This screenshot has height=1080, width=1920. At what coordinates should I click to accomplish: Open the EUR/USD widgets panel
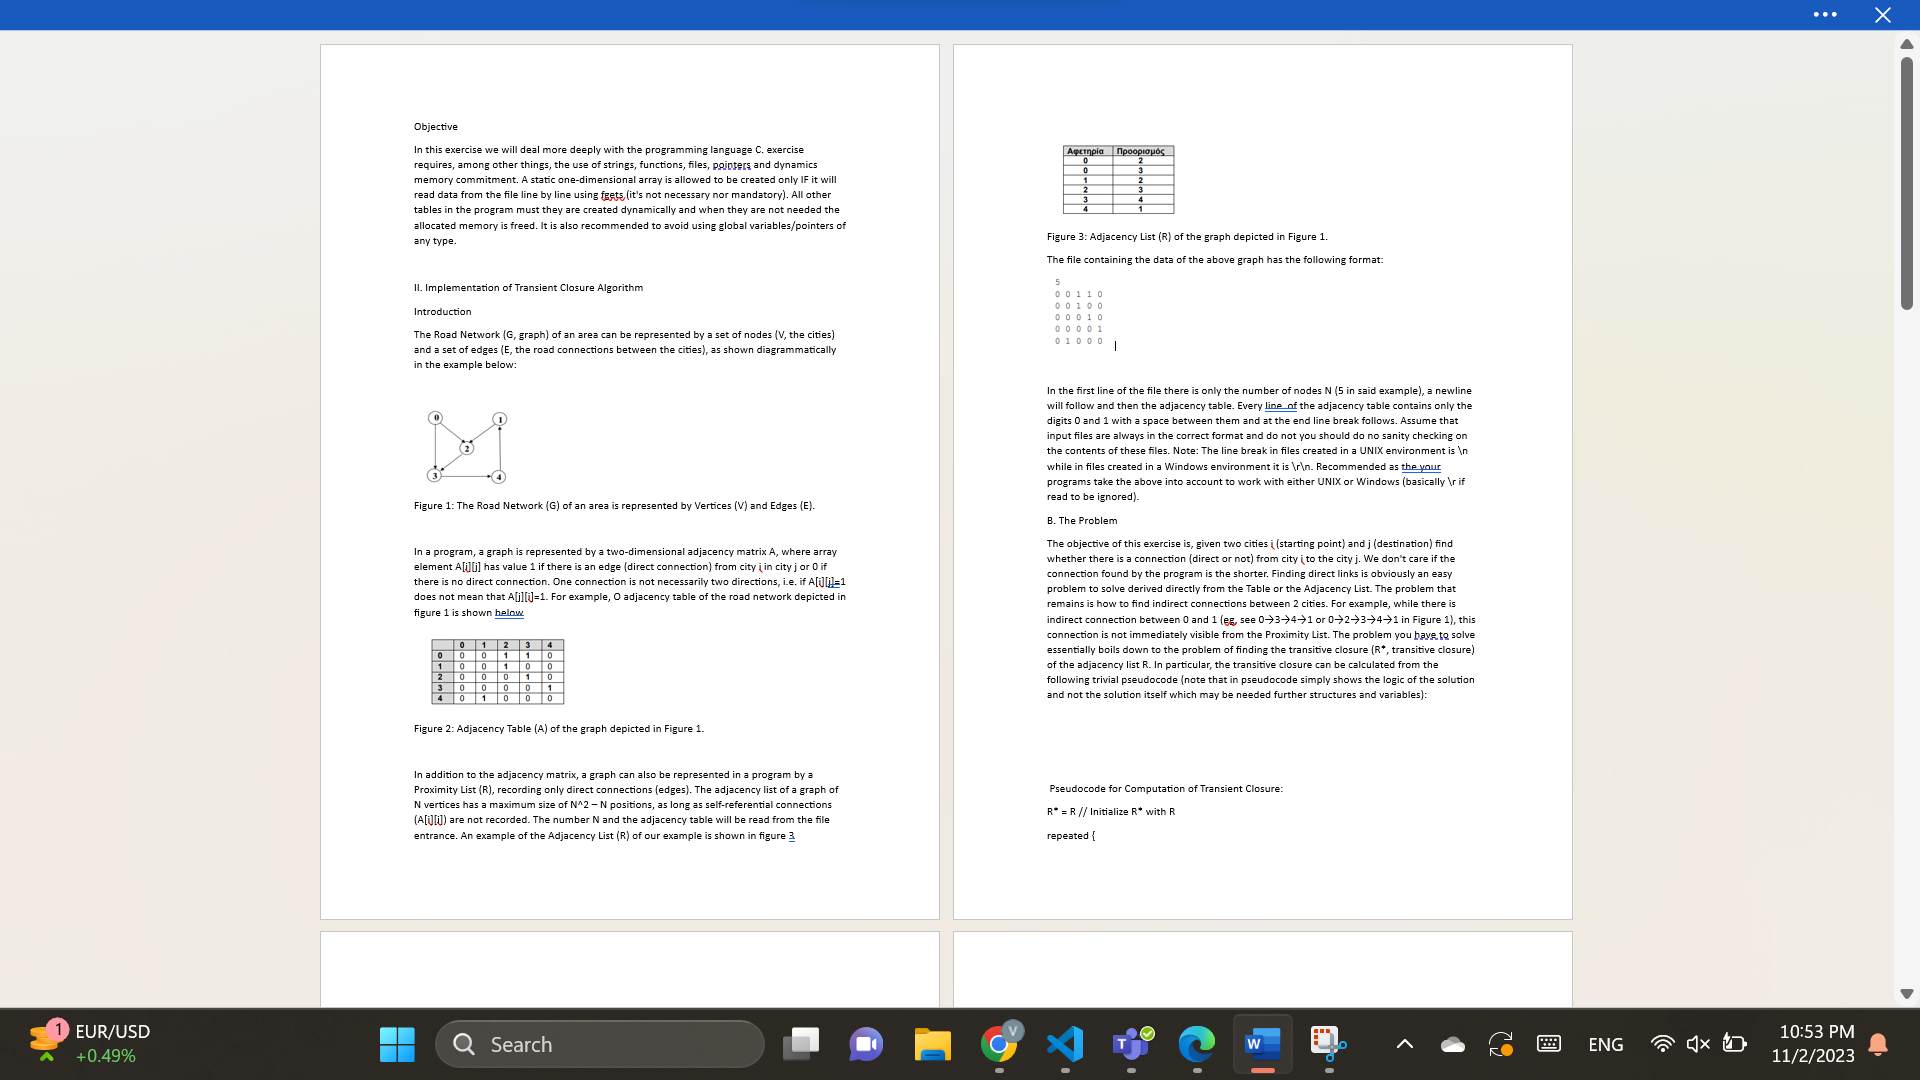pos(90,1043)
